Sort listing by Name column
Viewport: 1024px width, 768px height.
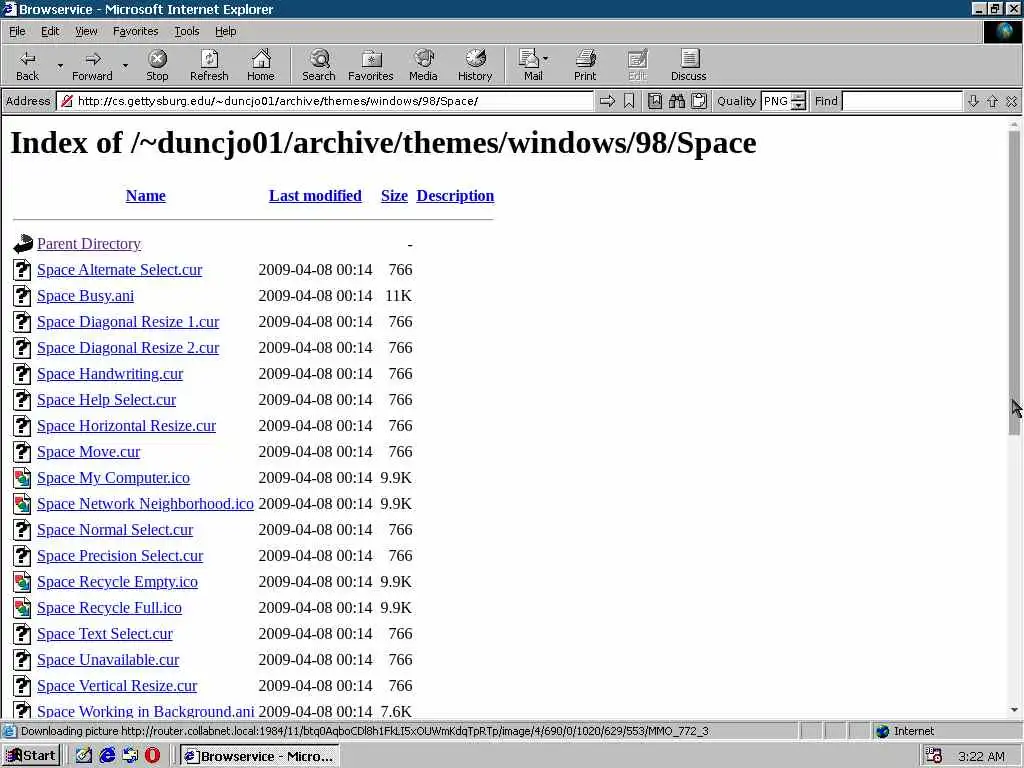tap(146, 196)
